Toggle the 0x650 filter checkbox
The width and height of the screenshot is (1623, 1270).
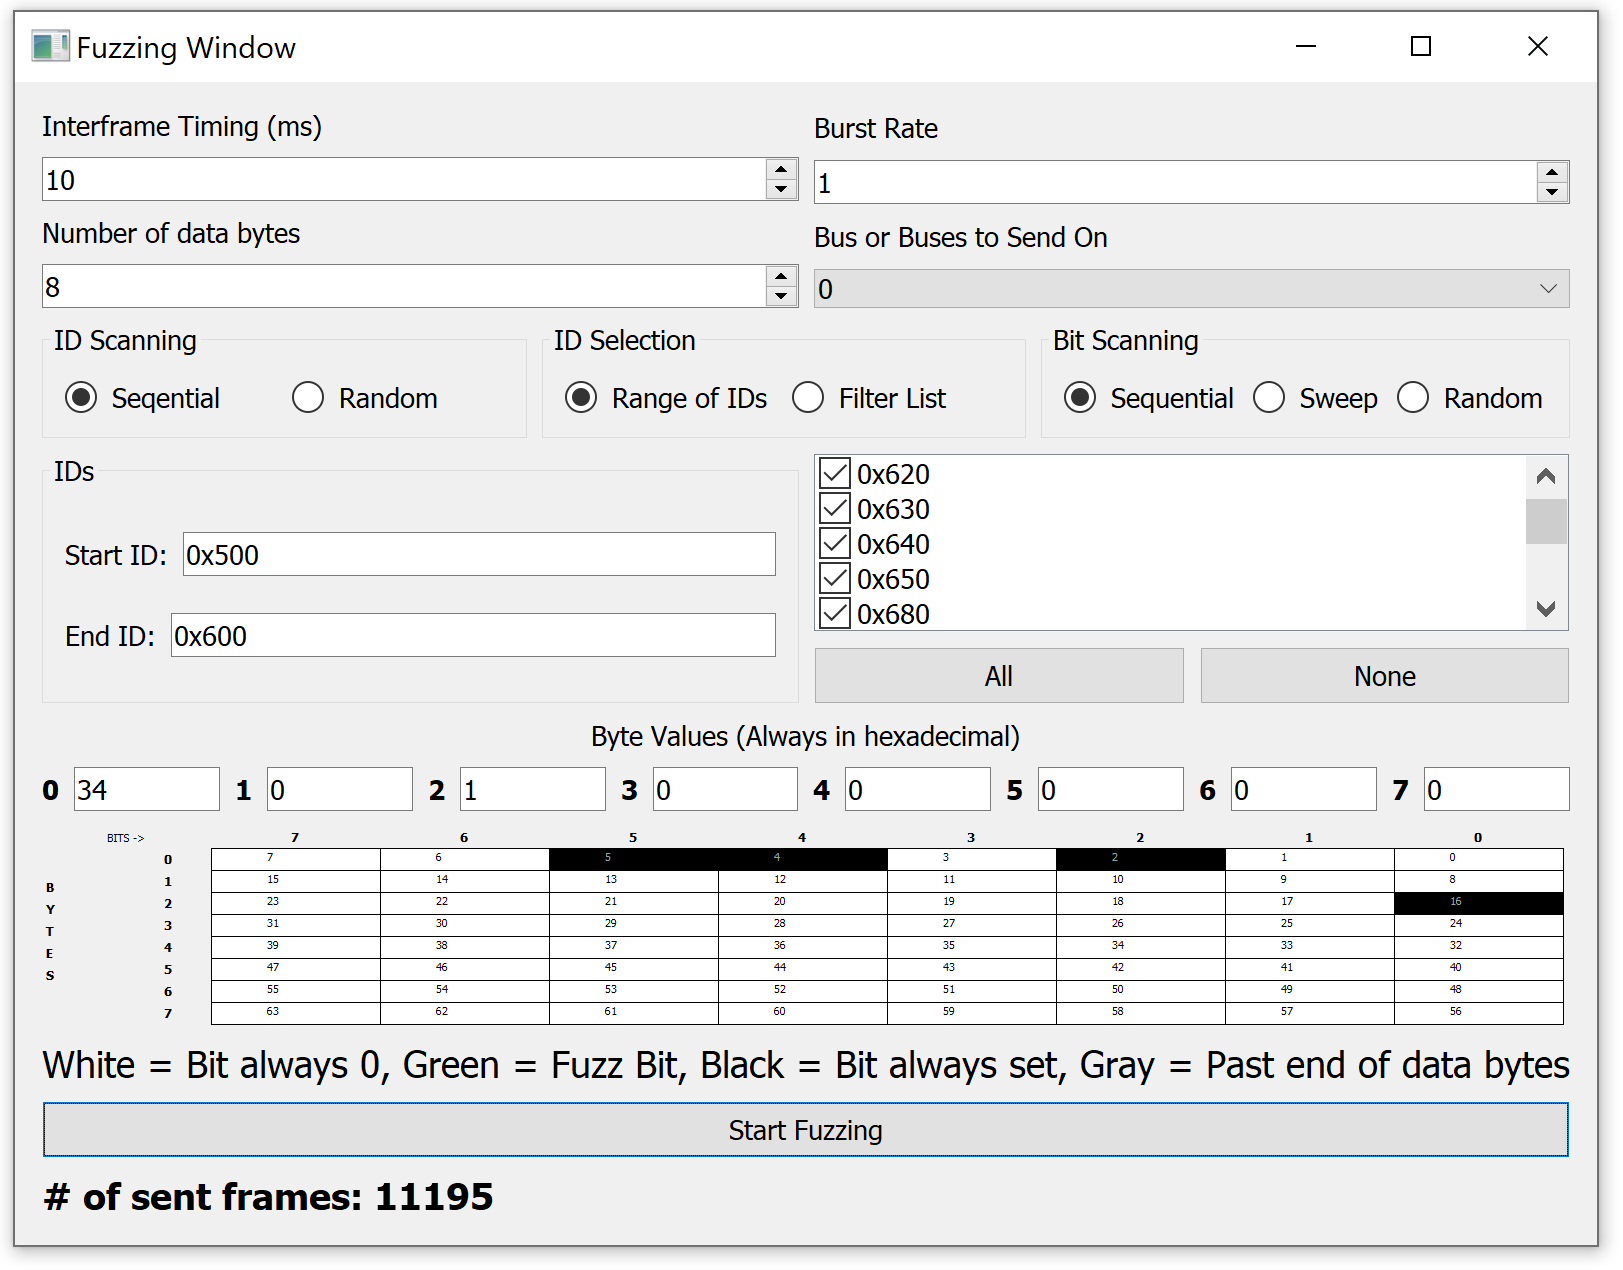coord(835,579)
